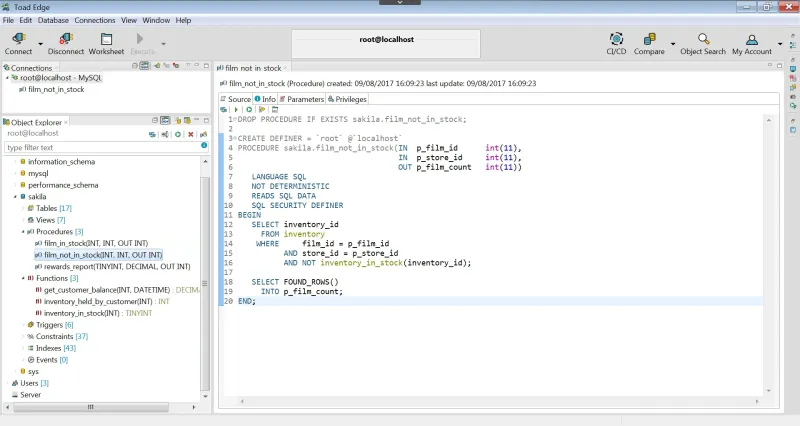800x426 pixels.
Task: Open the Connections menu
Action: [95, 20]
